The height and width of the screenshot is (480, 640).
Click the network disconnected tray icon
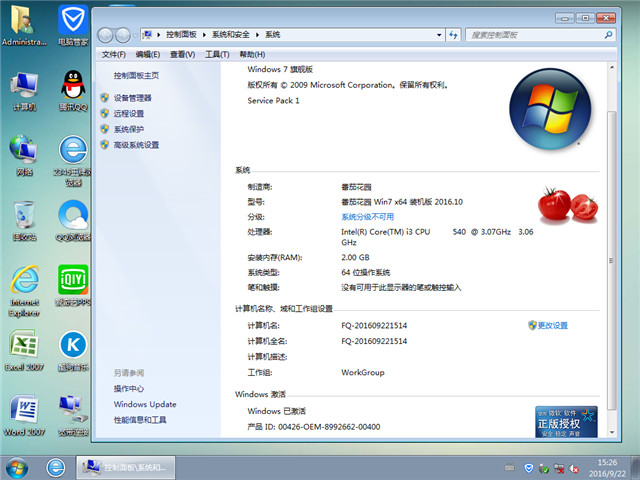tap(559, 469)
